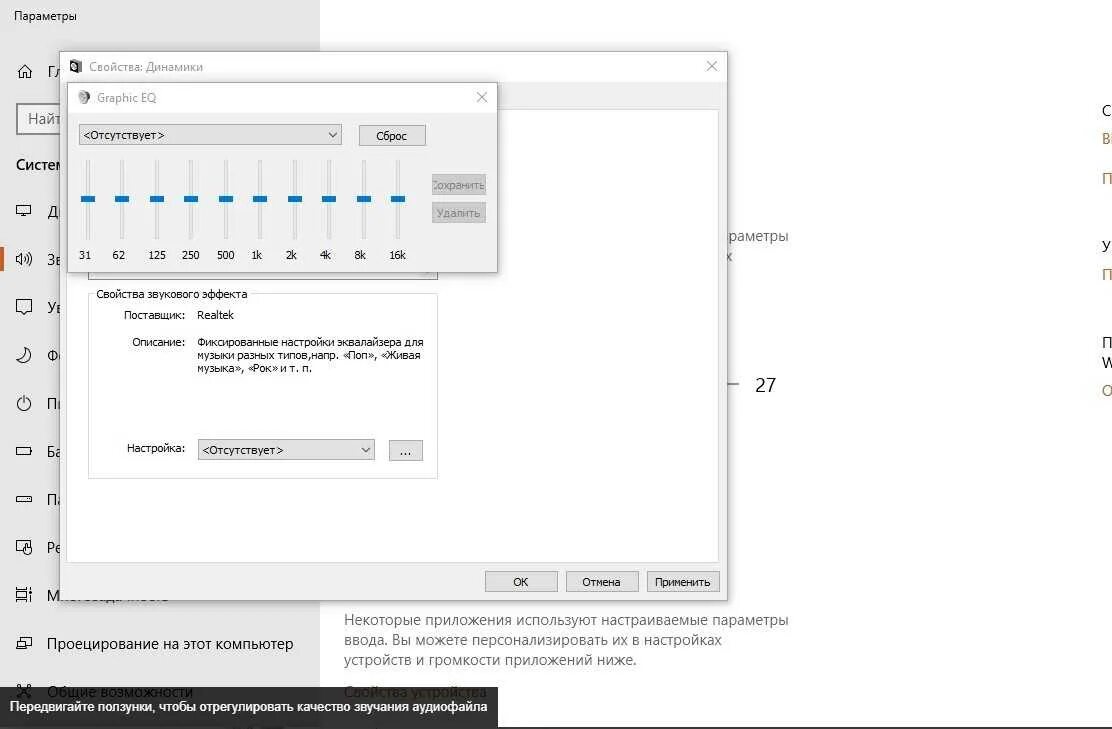Screen dimensions: 1112x729
Task: Select the Tablet mode icon in sidebar
Action: [24, 547]
